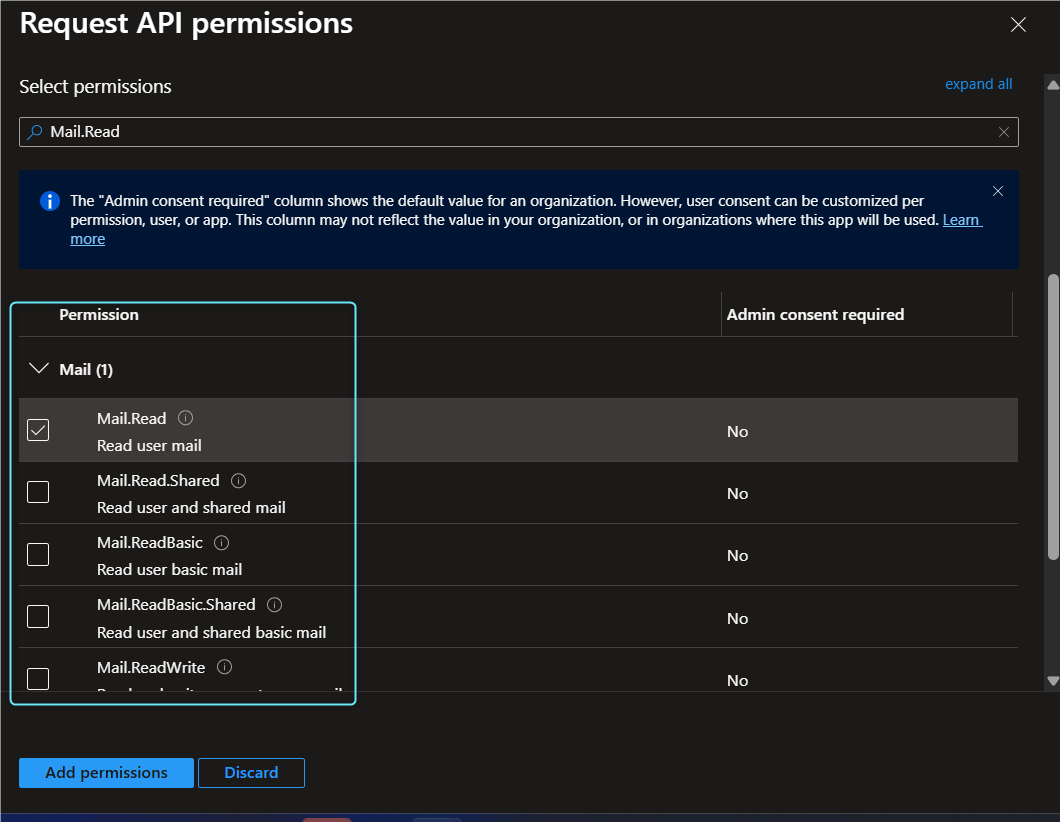
Task: Click the scroll down arrow
Action: click(x=1053, y=681)
